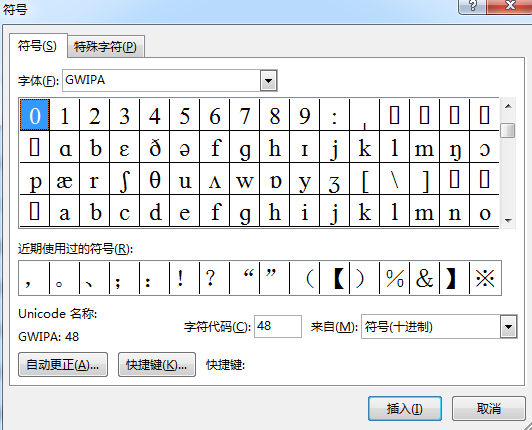Select the ɛ symbol cell
The height and width of the screenshot is (430, 532).
pos(125,147)
